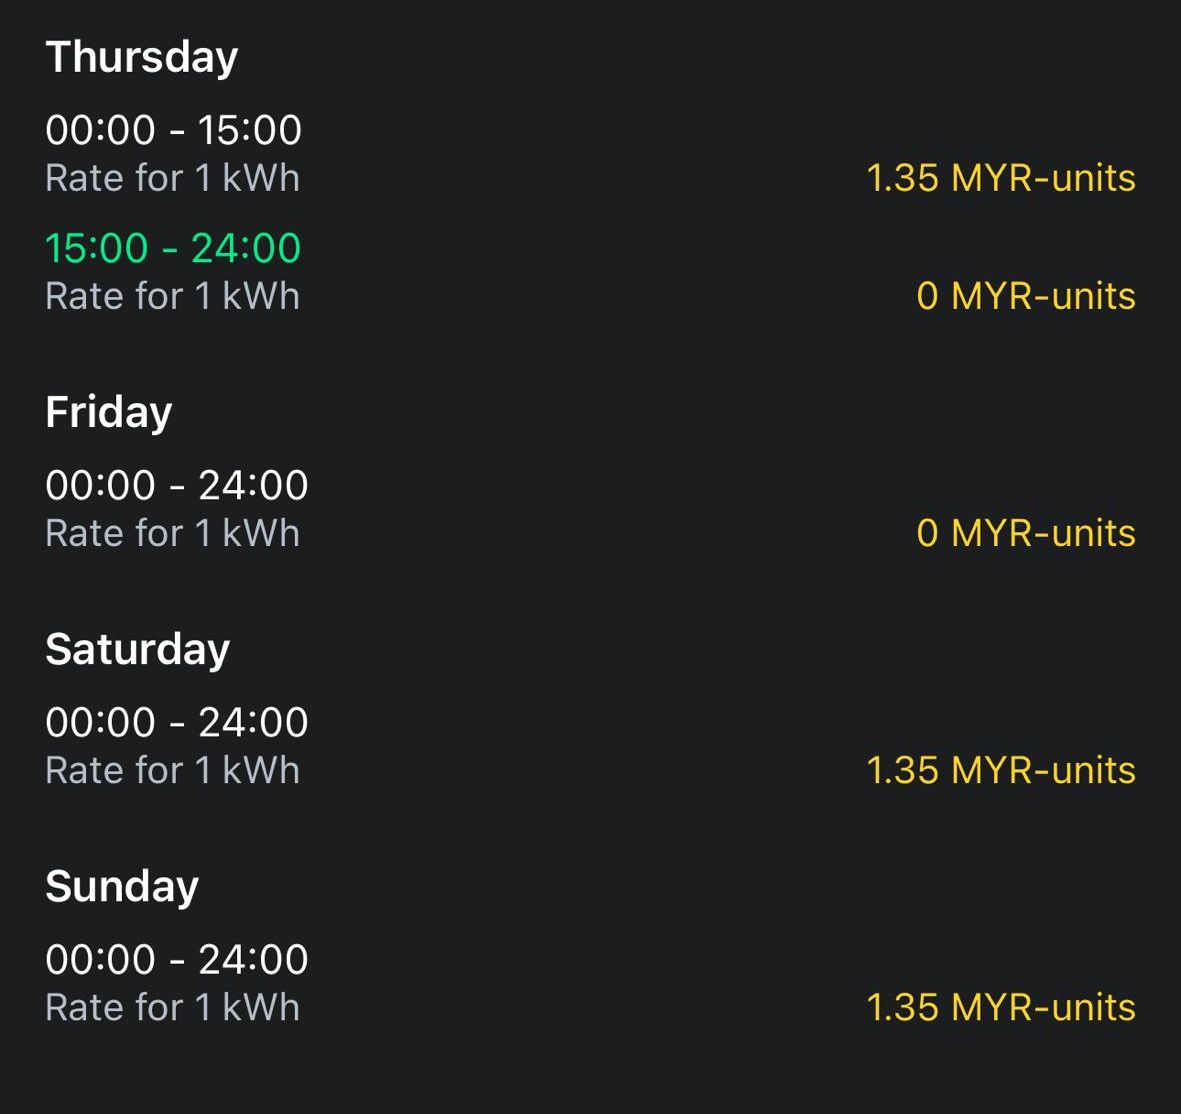
Task: Tap Saturday's 00:00 - 24:00 time range
Action: (177, 722)
